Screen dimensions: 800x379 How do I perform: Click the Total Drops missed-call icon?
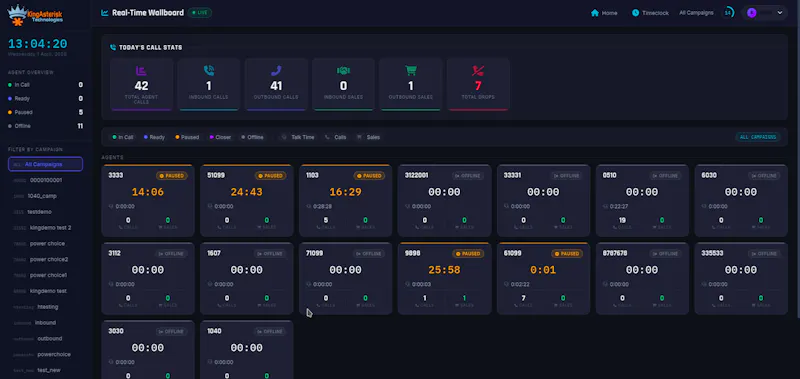pyautogui.click(x=478, y=71)
